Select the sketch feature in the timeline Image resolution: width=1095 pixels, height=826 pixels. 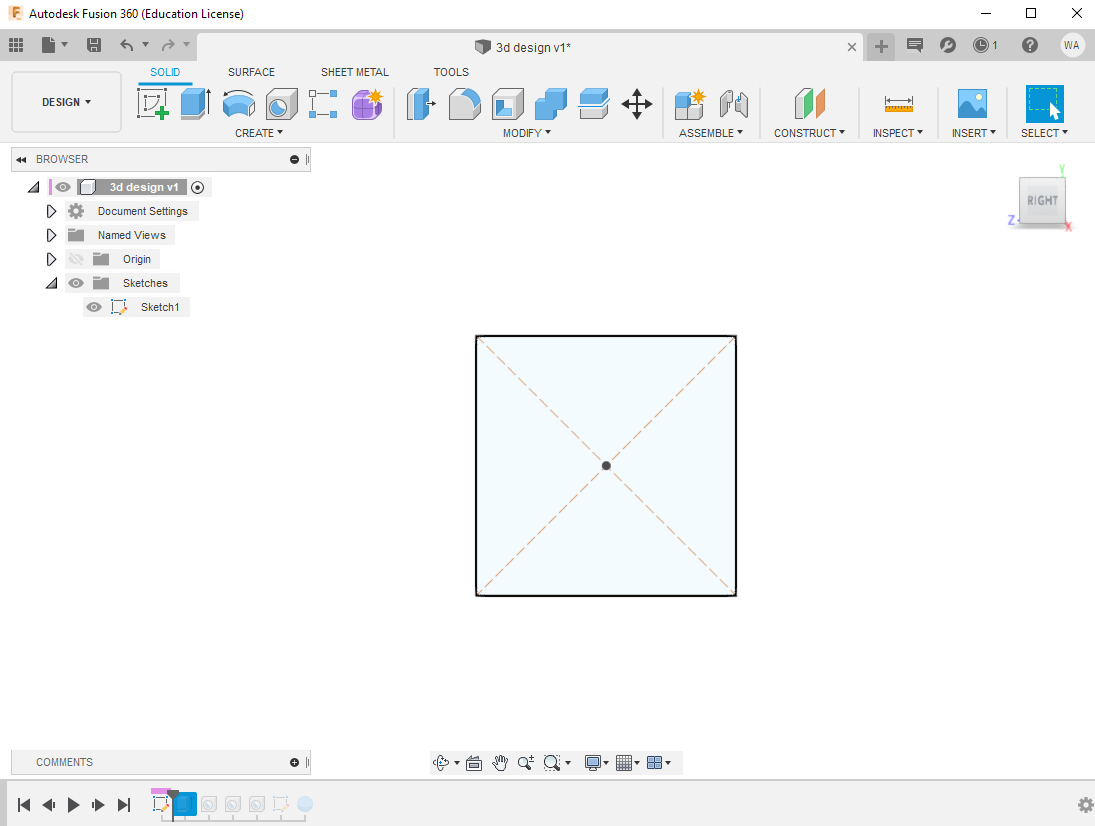161,804
